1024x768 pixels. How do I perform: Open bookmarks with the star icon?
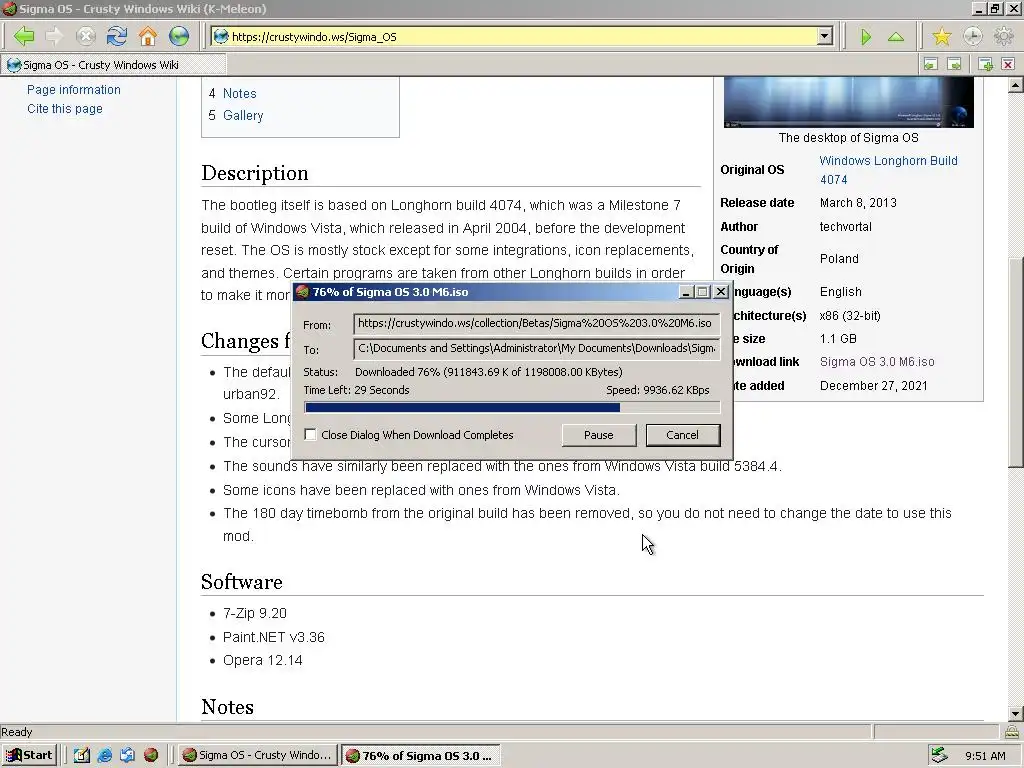coord(942,37)
